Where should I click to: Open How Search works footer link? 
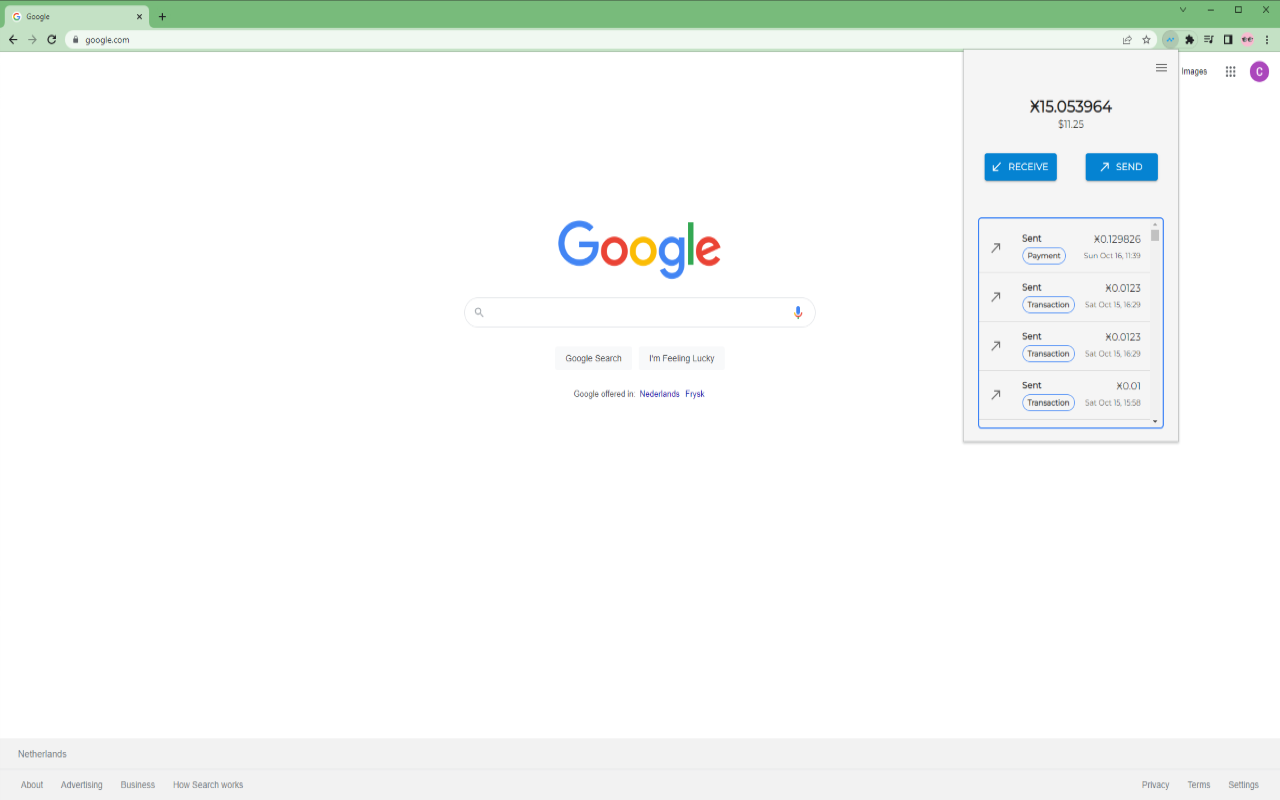point(208,785)
